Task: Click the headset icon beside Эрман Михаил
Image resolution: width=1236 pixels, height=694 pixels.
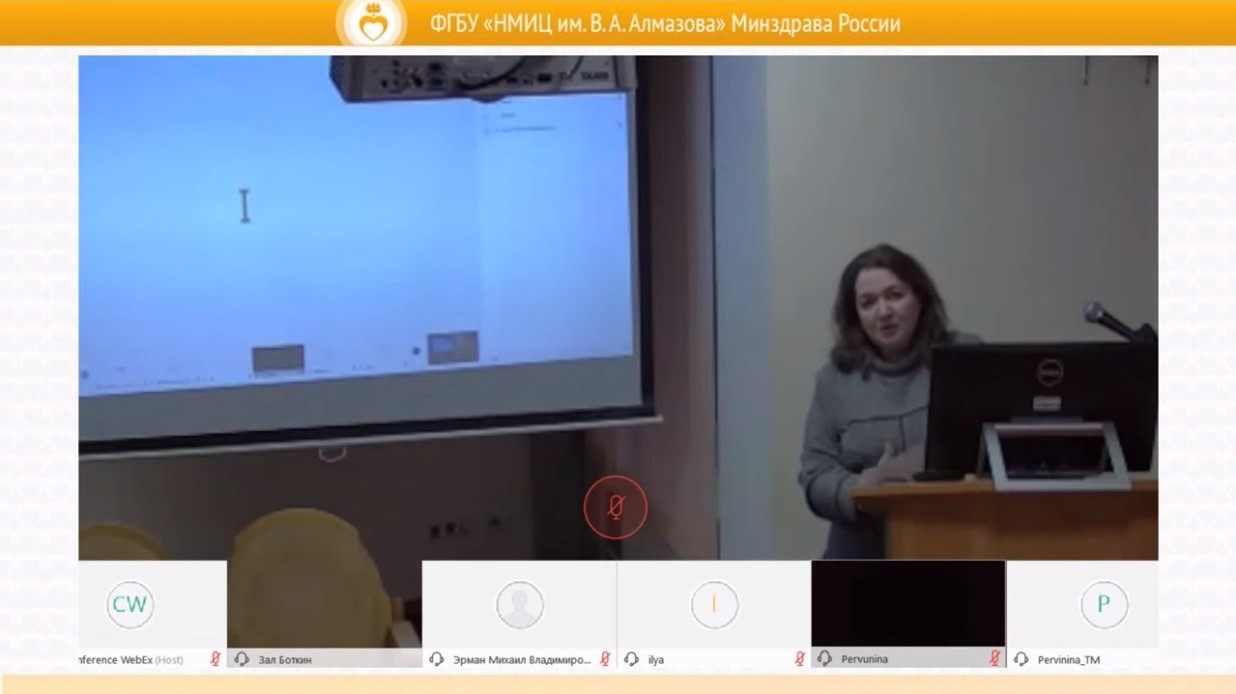Action: pos(436,659)
